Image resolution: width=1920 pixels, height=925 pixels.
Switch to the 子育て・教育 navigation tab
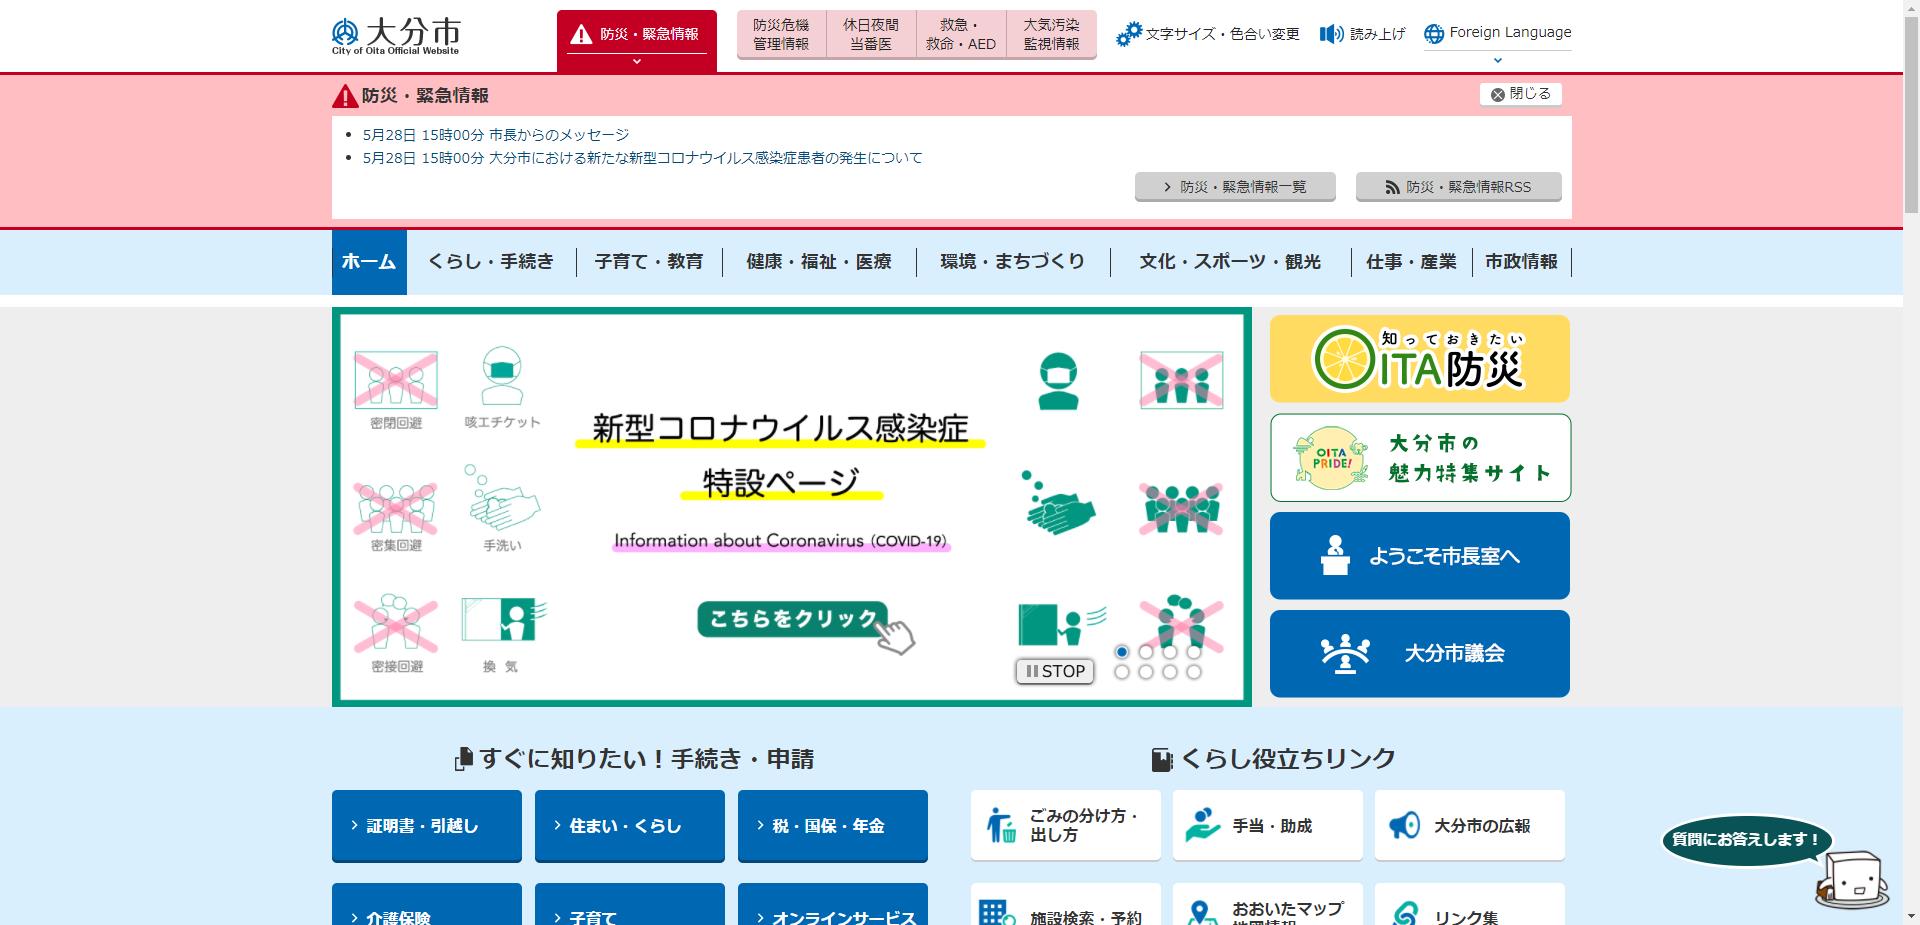(649, 261)
